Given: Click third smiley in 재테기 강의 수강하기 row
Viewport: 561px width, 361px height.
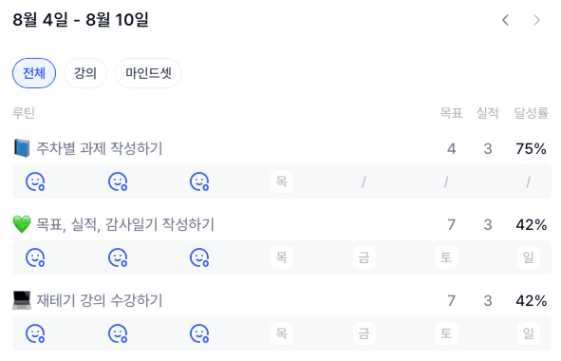Looking at the screenshot, I should pos(199,333).
